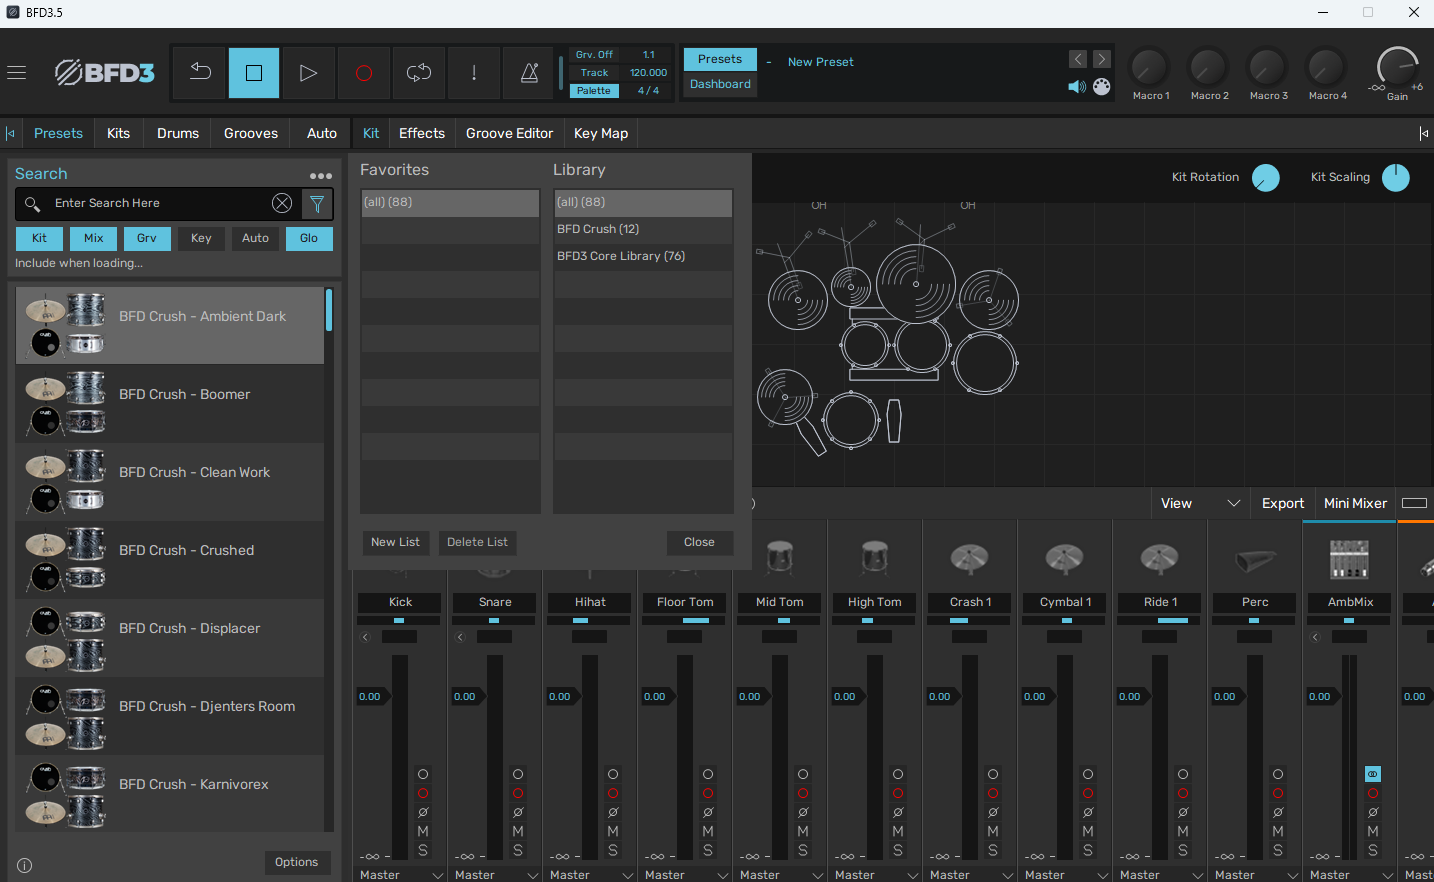Image resolution: width=1434 pixels, height=882 pixels.
Task: Click the info icon at bottom left
Action: [x=25, y=866]
